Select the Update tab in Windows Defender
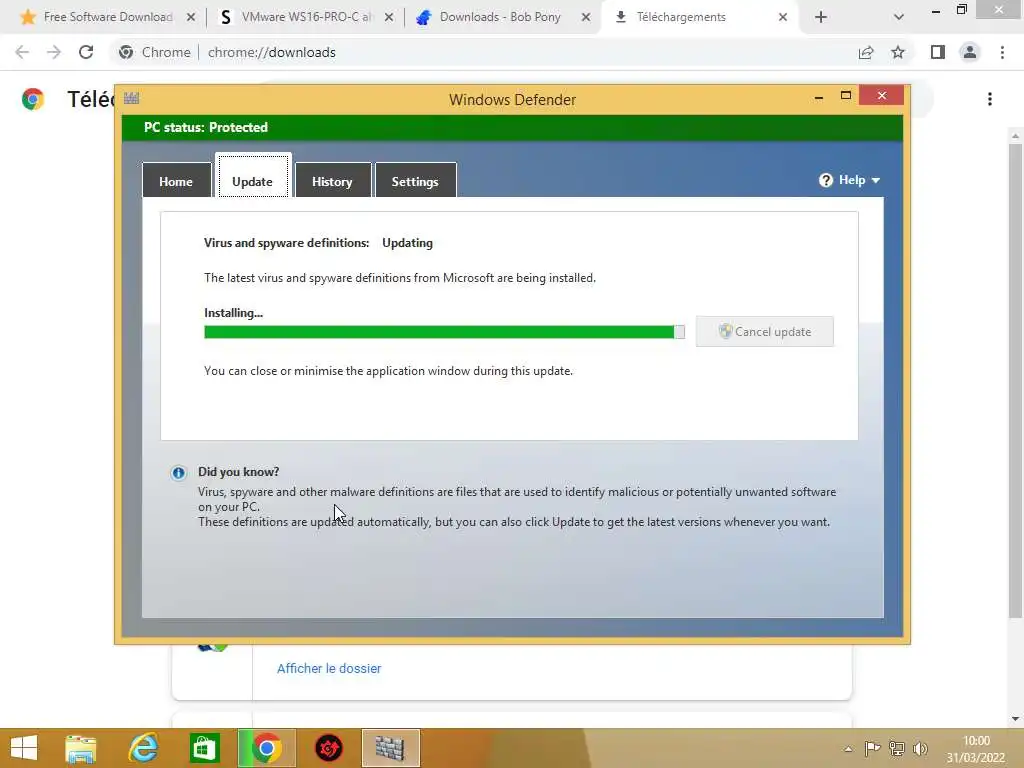 point(253,178)
